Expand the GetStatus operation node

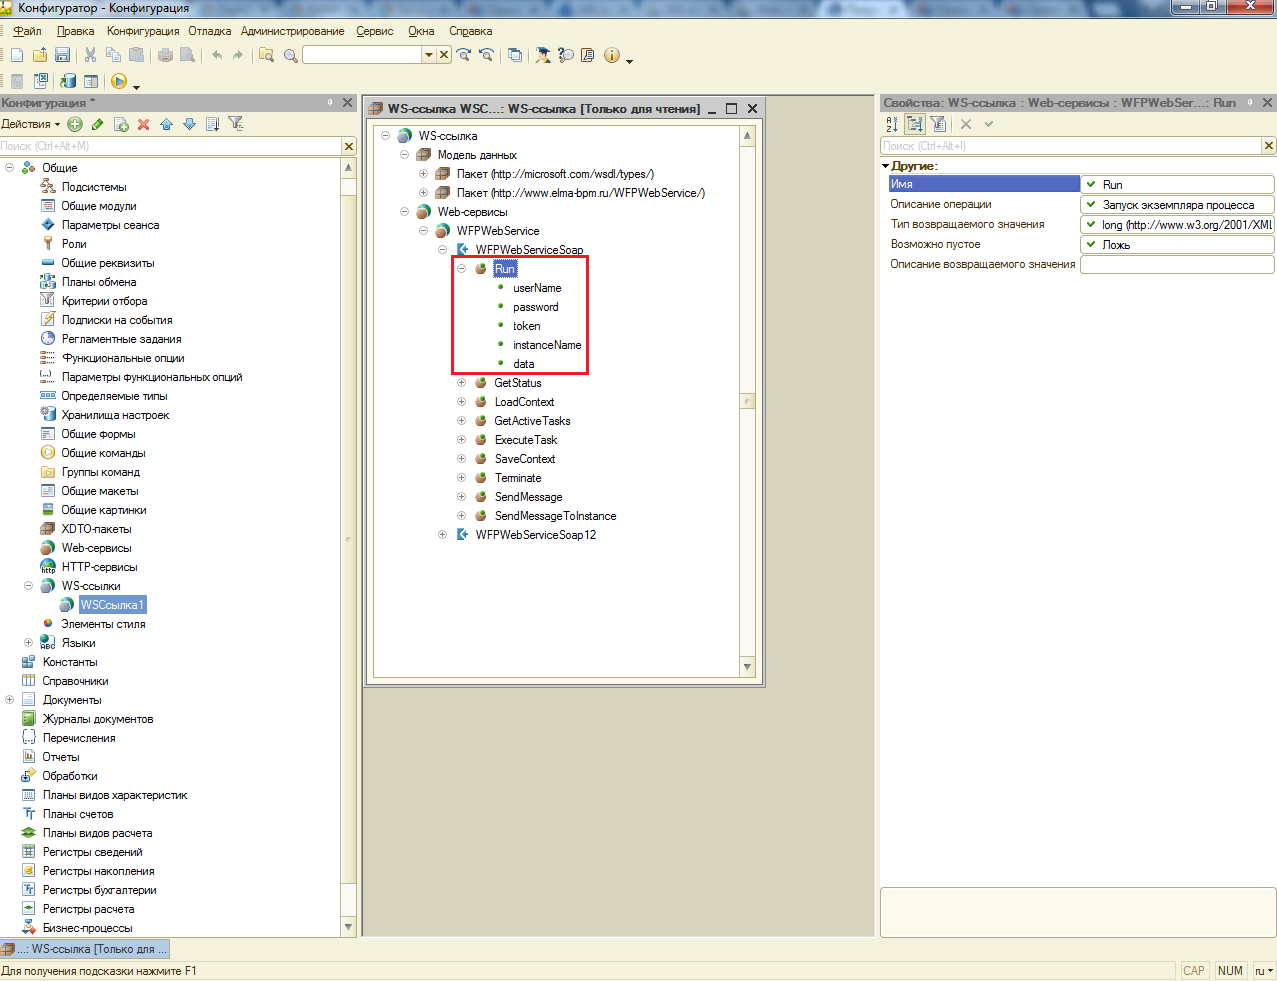(462, 383)
